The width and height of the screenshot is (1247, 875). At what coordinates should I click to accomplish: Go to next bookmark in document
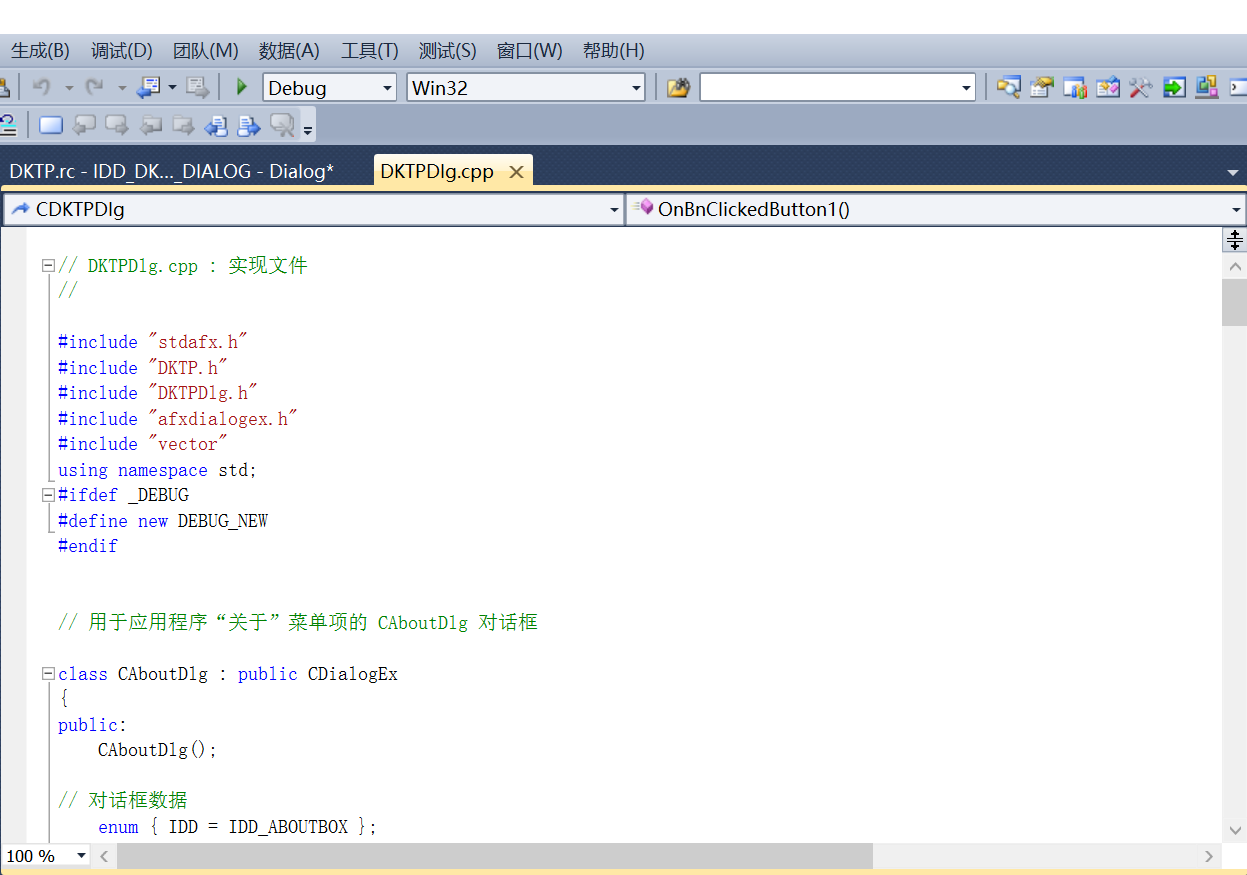pyautogui.click(x=249, y=125)
